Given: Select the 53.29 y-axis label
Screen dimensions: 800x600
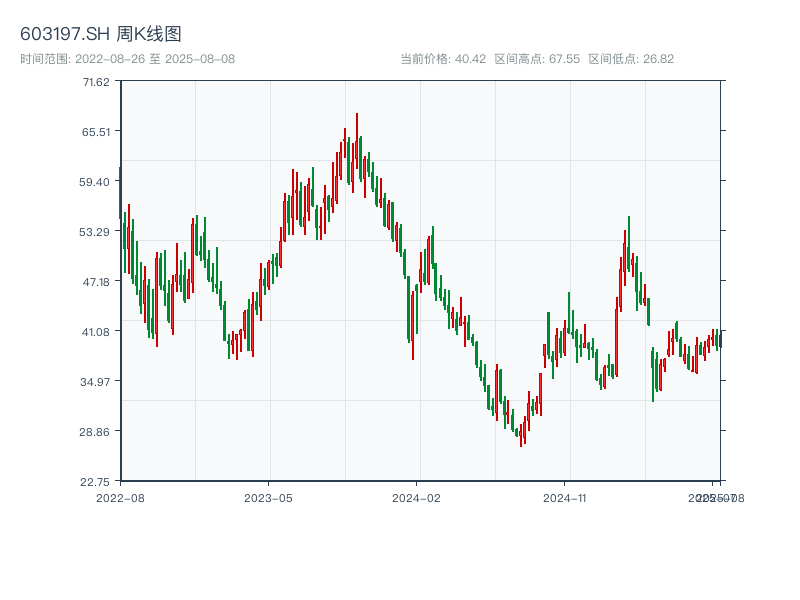Looking at the screenshot, I should [x=95, y=232].
